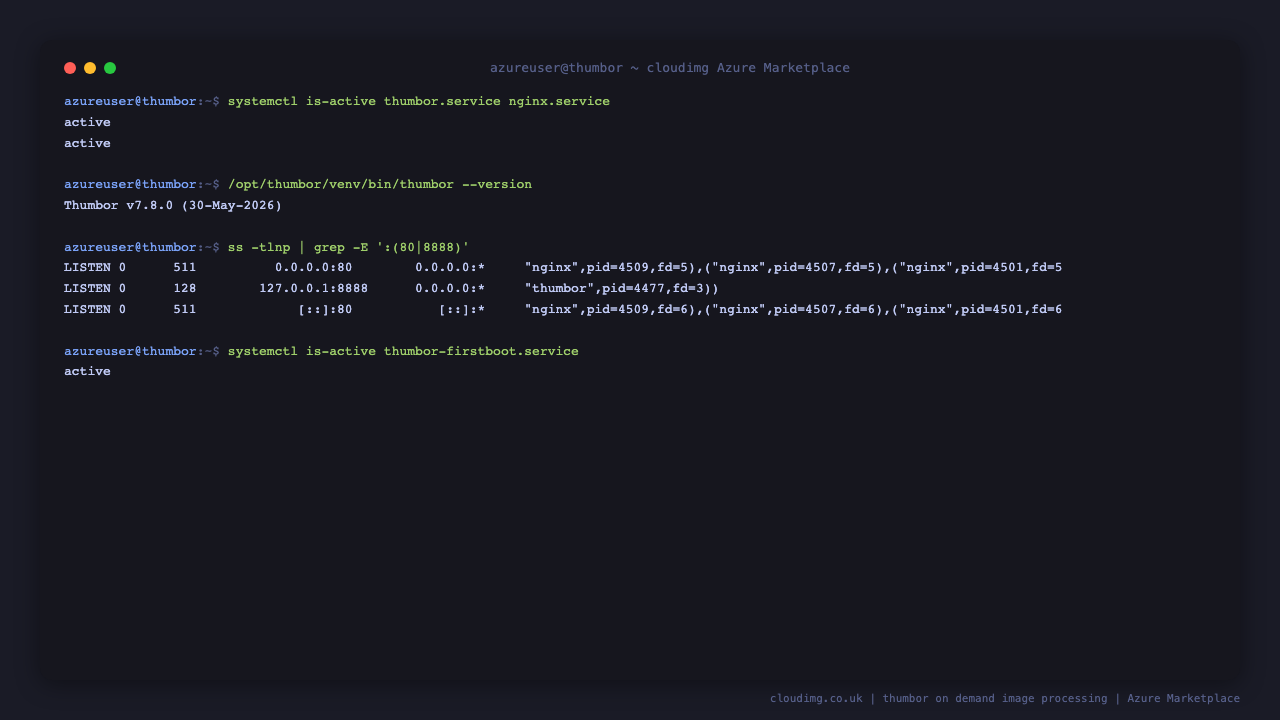Click the yellow minimize window dot
This screenshot has width=1280, height=720.
(90, 68)
